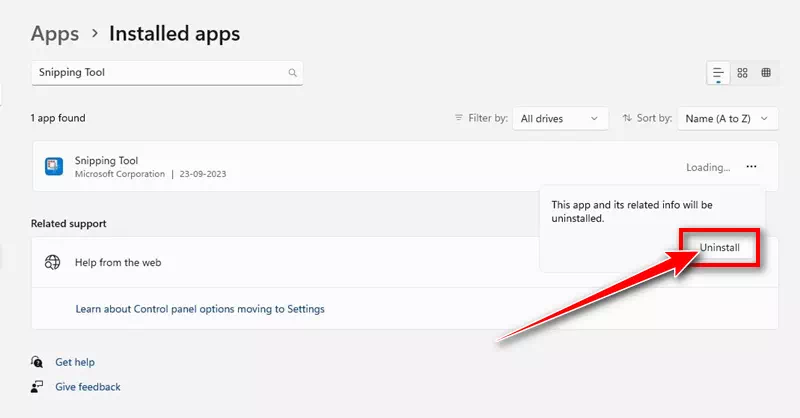
Task: Click the Get help icon
Action: click(37, 362)
